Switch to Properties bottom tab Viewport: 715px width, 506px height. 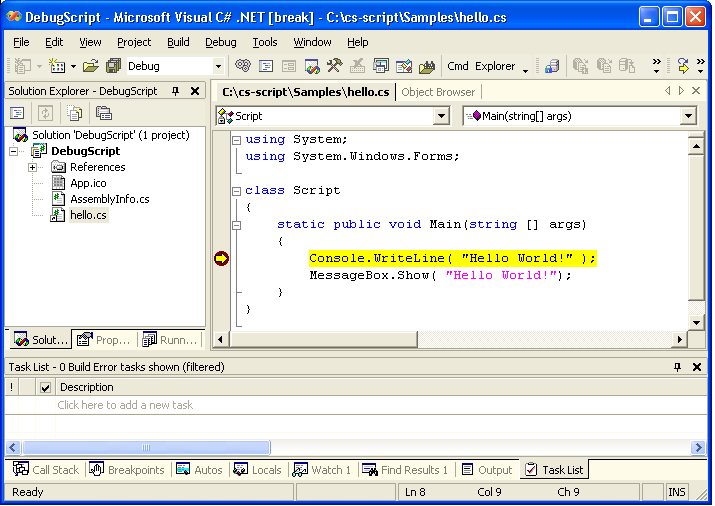click(x=104, y=340)
